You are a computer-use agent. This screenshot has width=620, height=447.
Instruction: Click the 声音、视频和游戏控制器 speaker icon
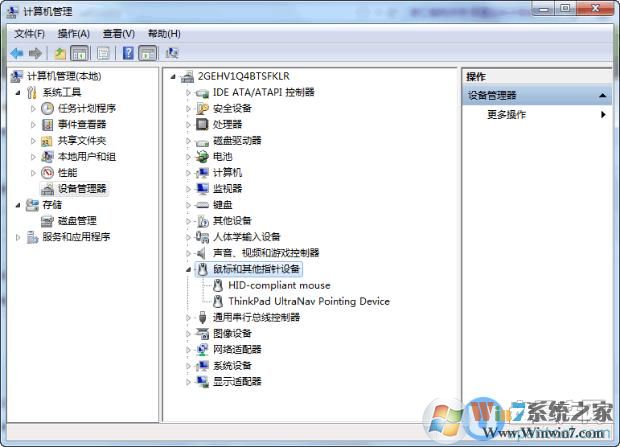pos(202,253)
